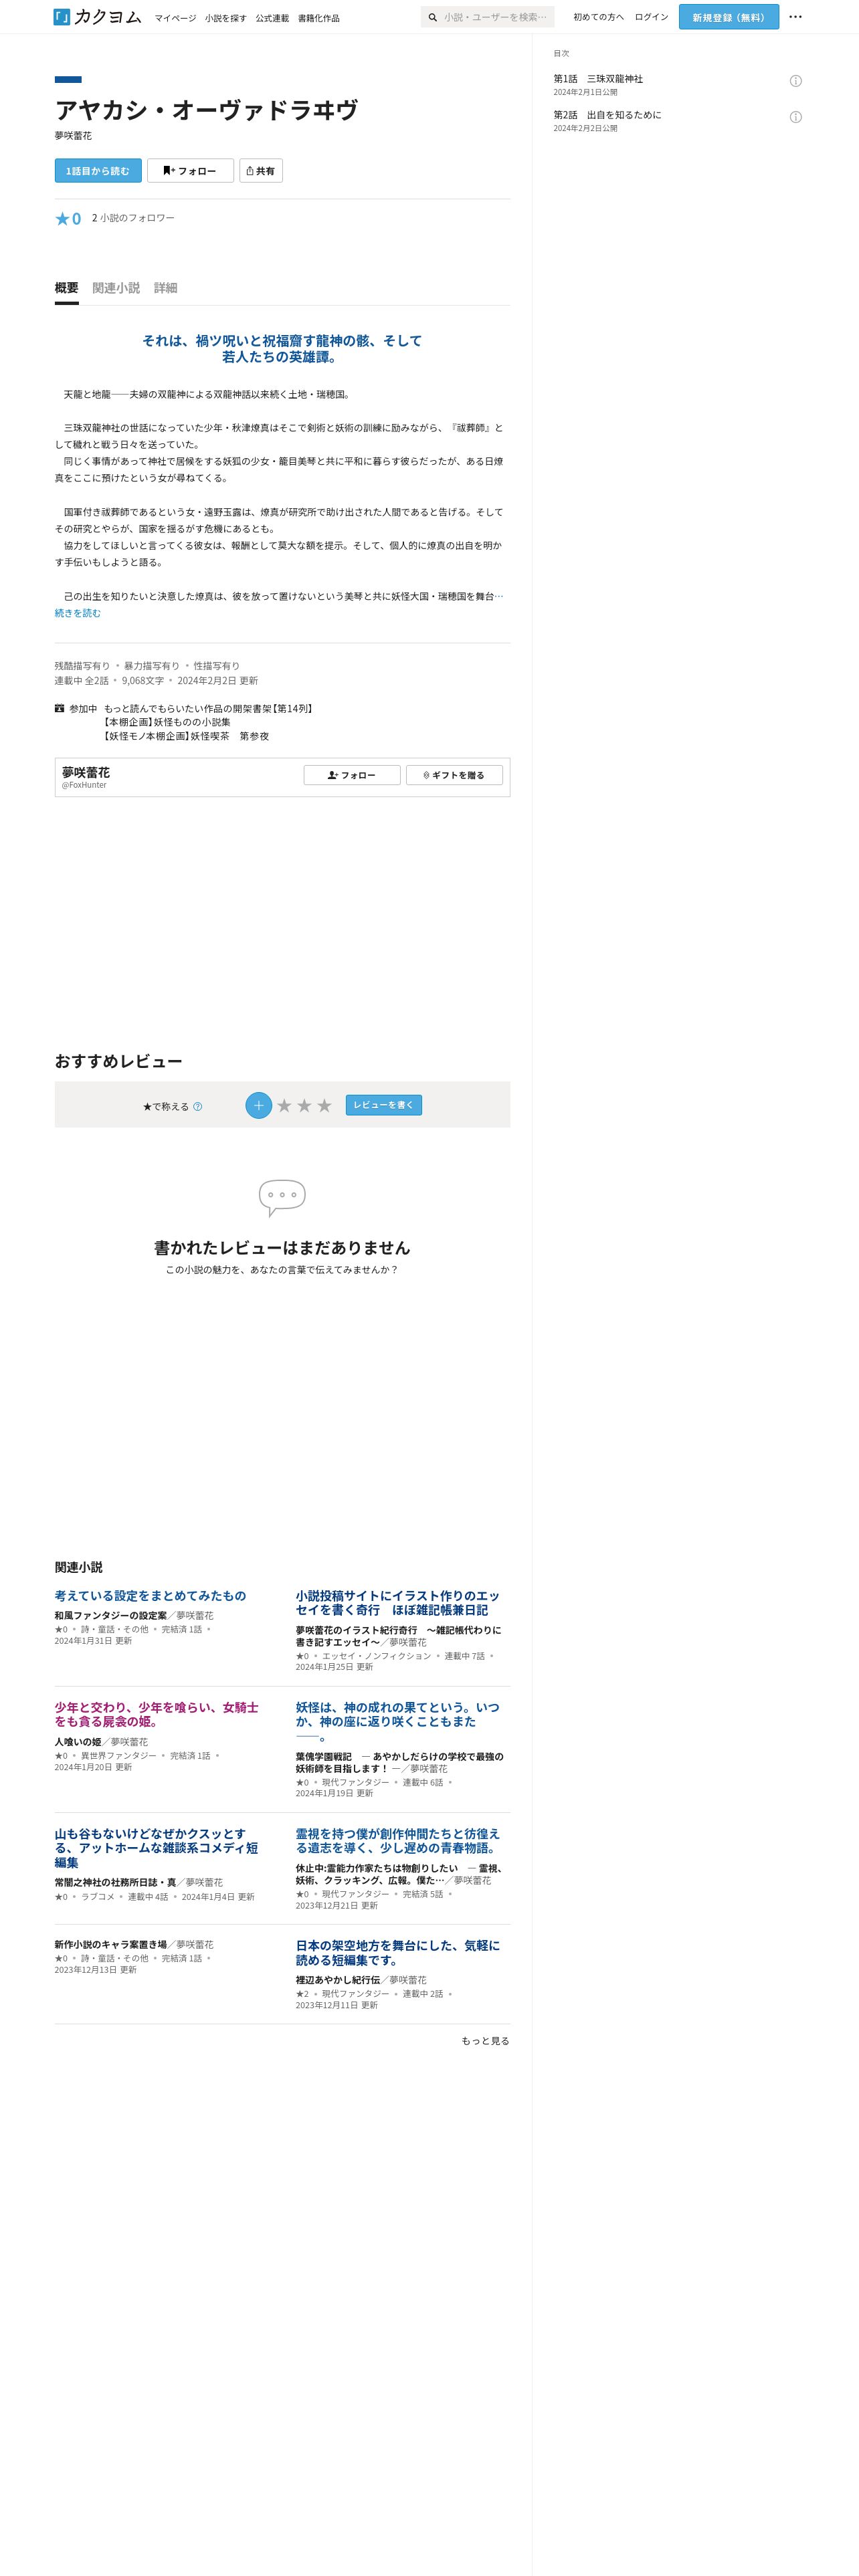This screenshot has height=2576, width=859.
Task: Follow author 夢咲蕾花
Action: [352, 775]
